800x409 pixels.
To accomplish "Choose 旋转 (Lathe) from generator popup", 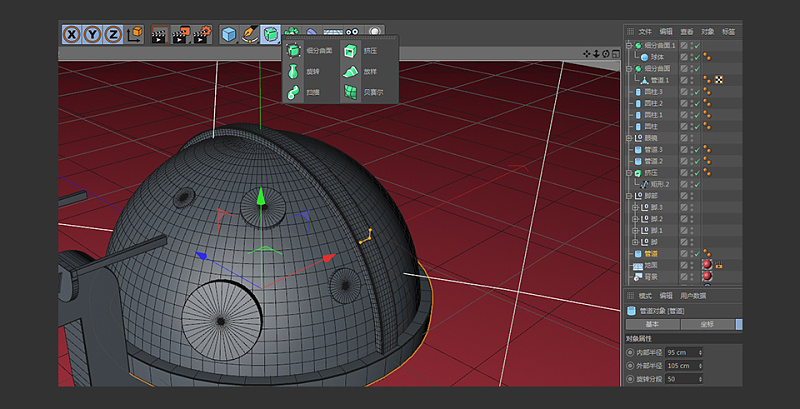I will click(293, 71).
